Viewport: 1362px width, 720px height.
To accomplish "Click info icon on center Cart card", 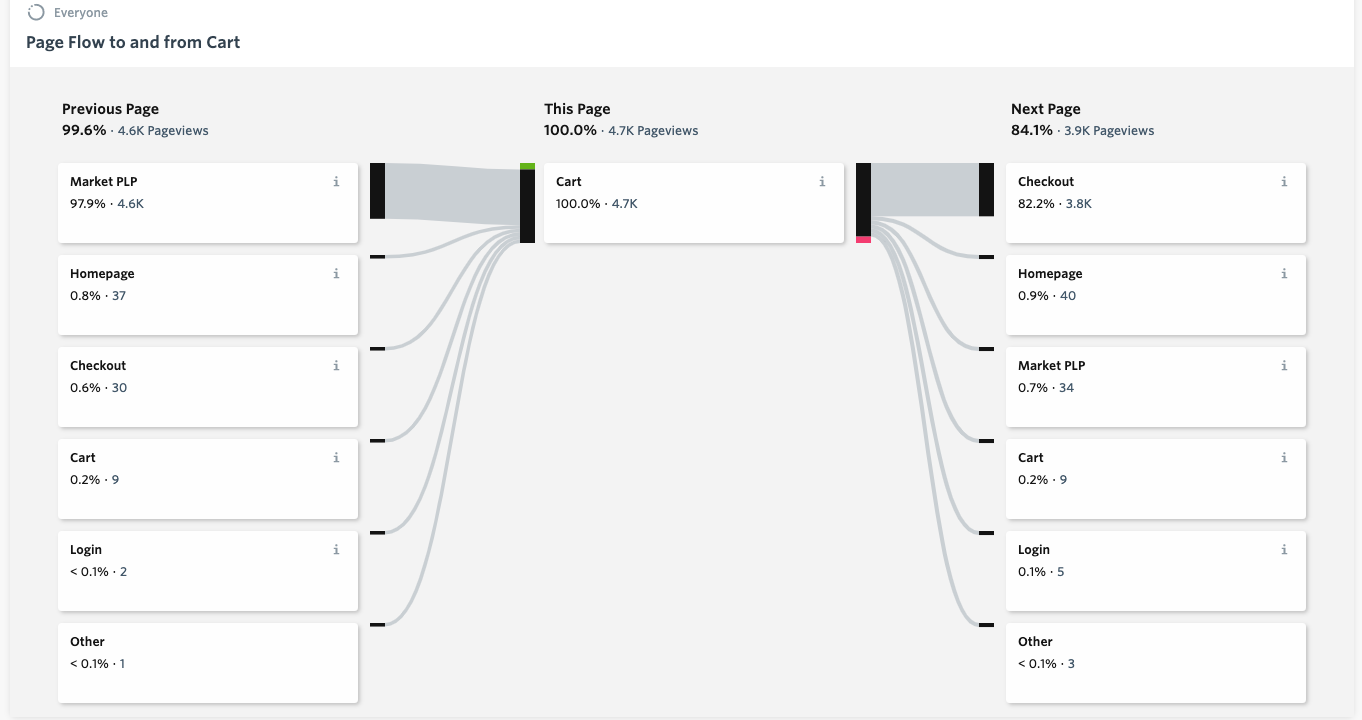I will tap(822, 182).
